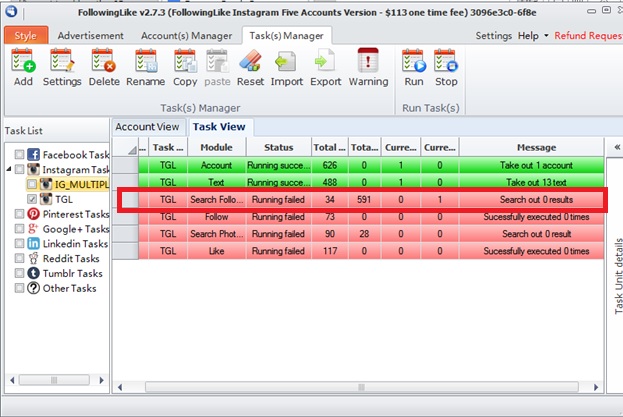Check the Pinterest Tasks checkbox
This screenshot has height=417, width=623.
[19, 214]
